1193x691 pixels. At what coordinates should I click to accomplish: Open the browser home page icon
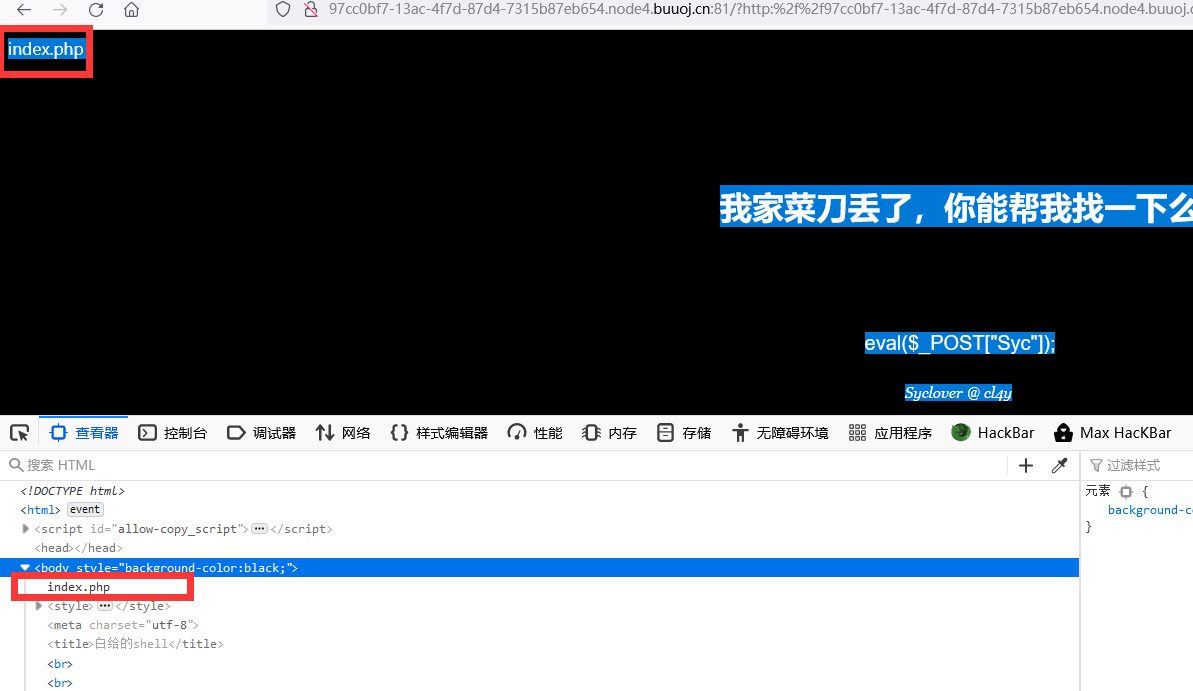tap(132, 10)
